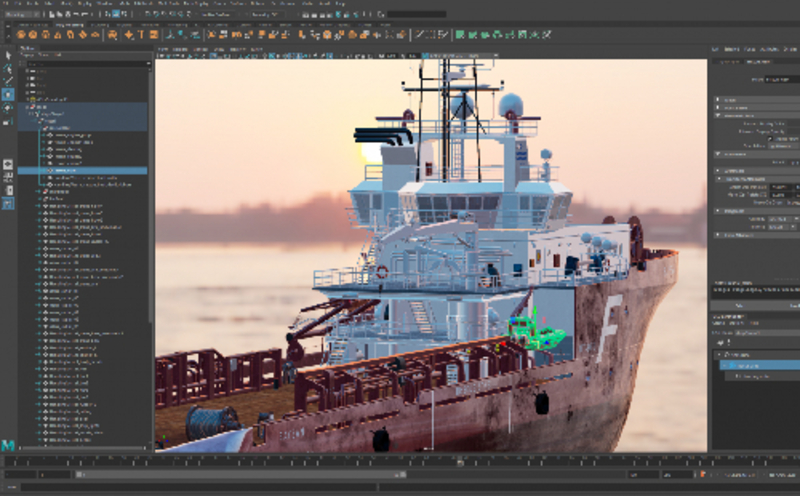Collapse the first Attribute Editor section arrow
Viewport: 800px width, 496px height.
tap(718, 100)
